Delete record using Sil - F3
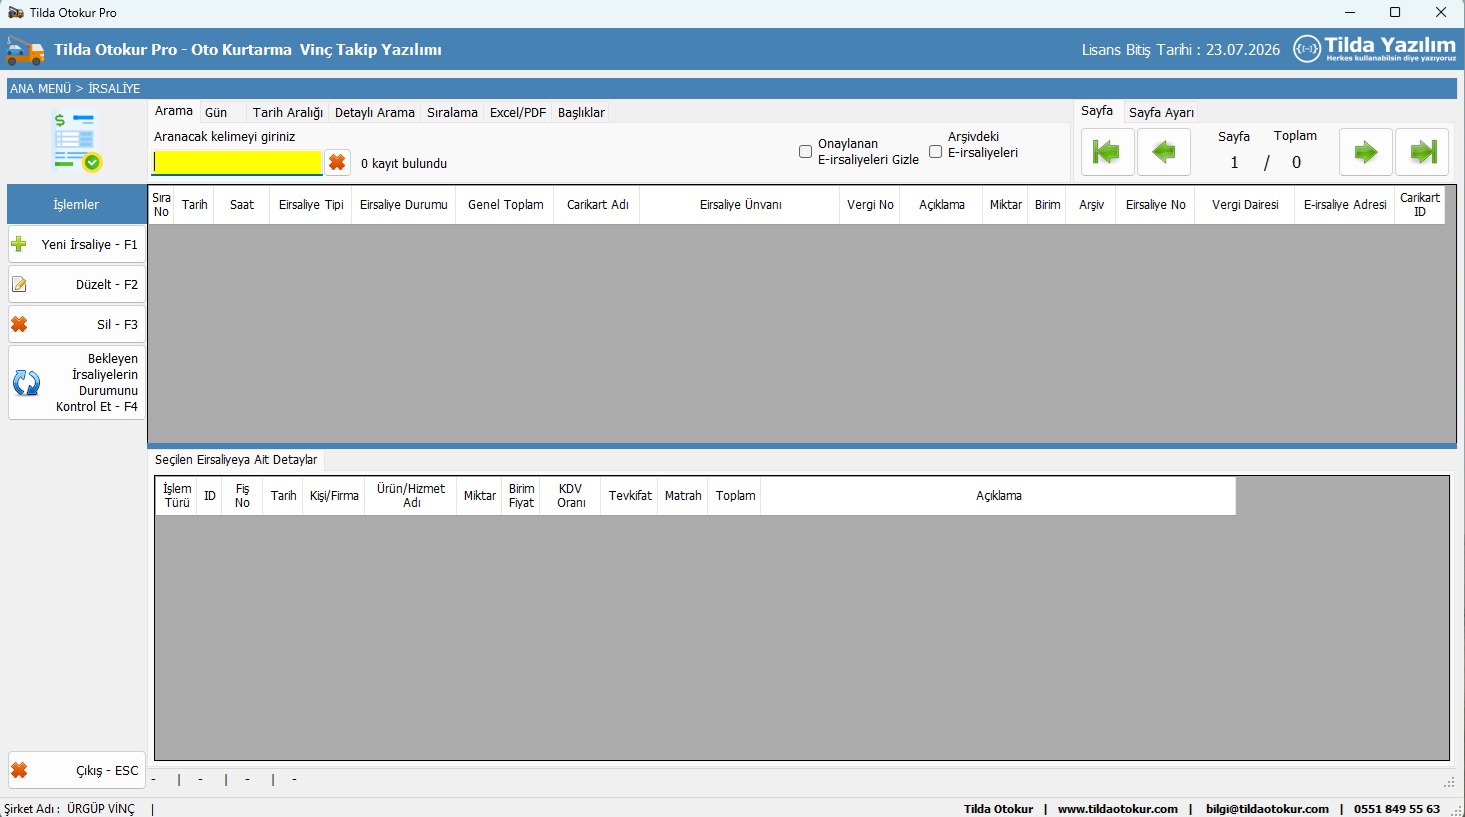The width and height of the screenshot is (1465, 817). (x=77, y=325)
